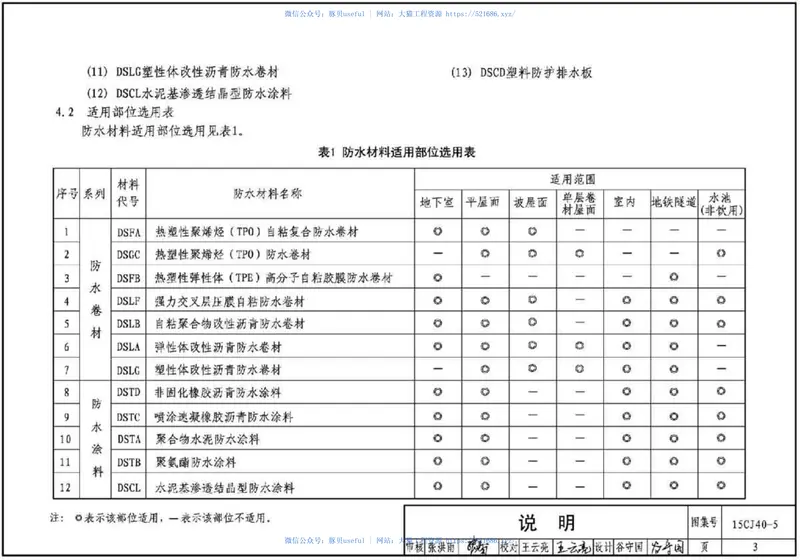Select the heading 4.2 适用部位选用表
Image resolution: width=800 pixels, height=560 pixels.
tap(115, 112)
